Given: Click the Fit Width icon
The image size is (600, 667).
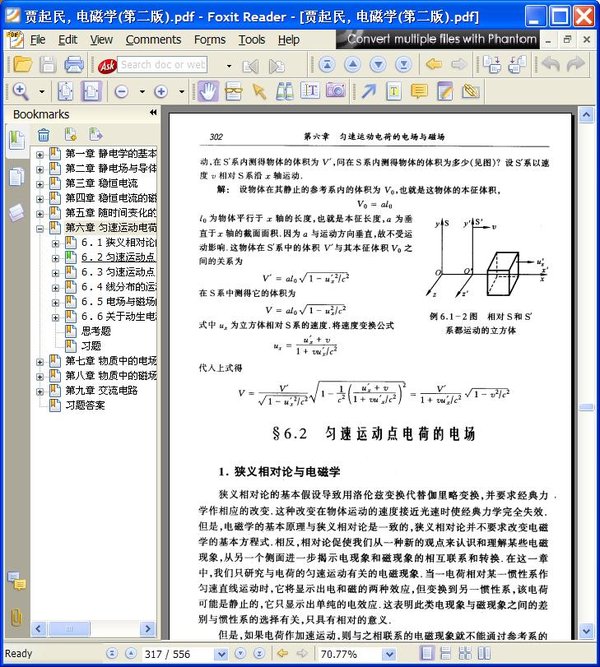Looking at the screenshot, I should [91, 91].
